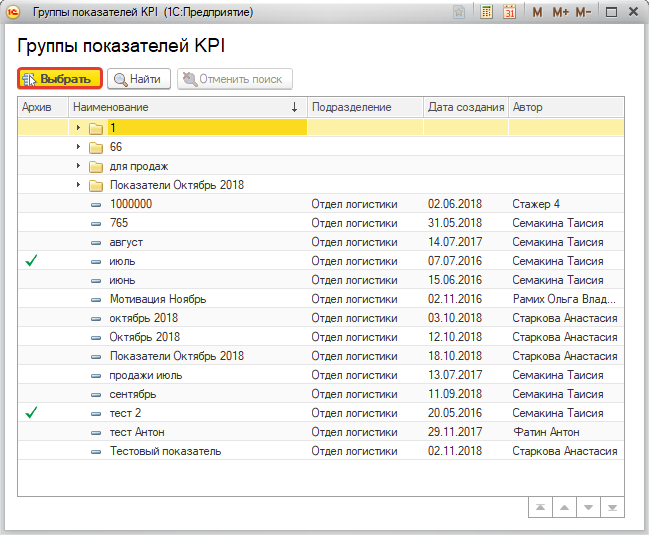This screenshot has height=535, width=649.
Task: Open the calendar icon in title bar
Action: 510,12
